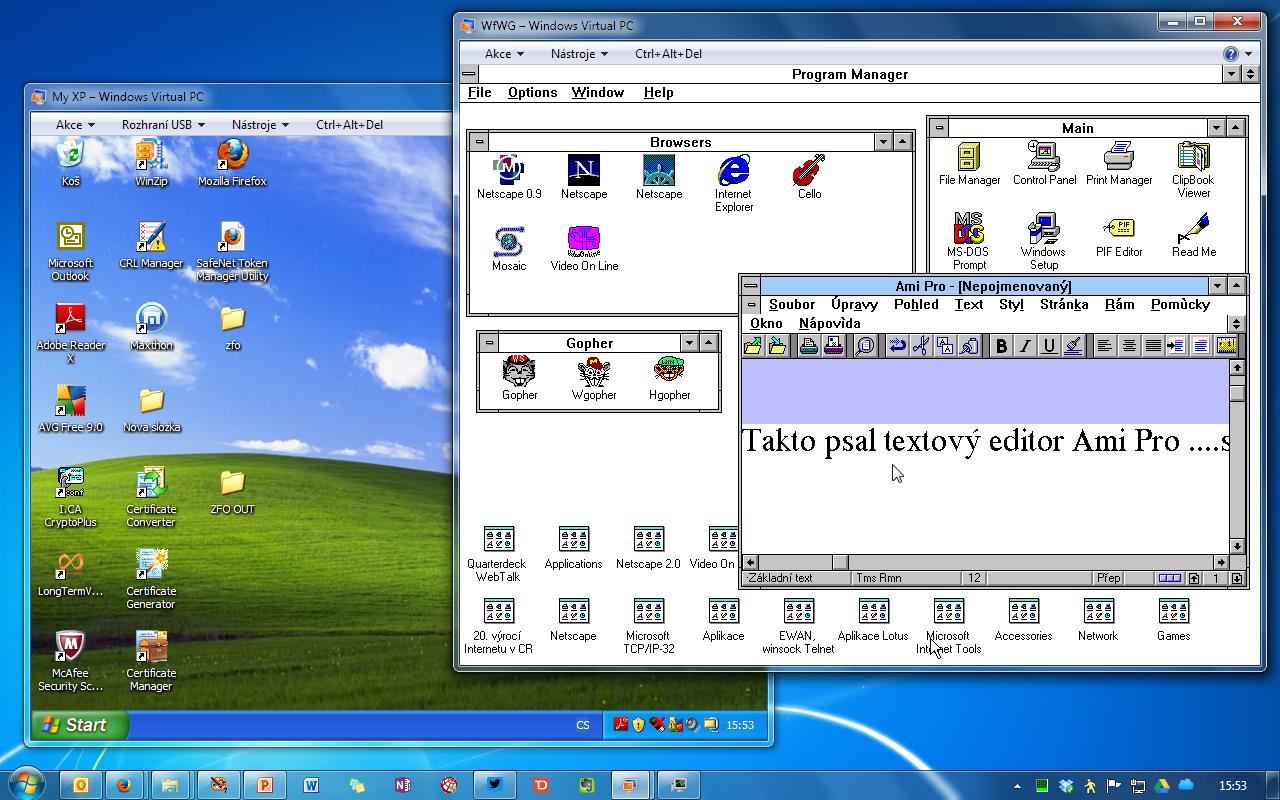
Task: Select the Mosaic browser icon
Action: click(x=509, y=249)
